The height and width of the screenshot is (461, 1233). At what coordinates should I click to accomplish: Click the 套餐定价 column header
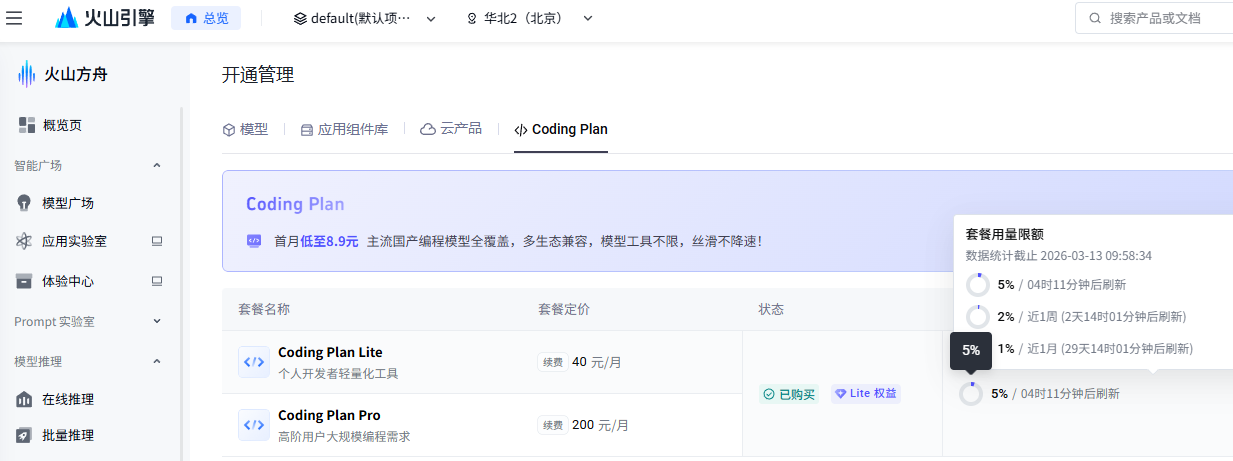(564, 309)
